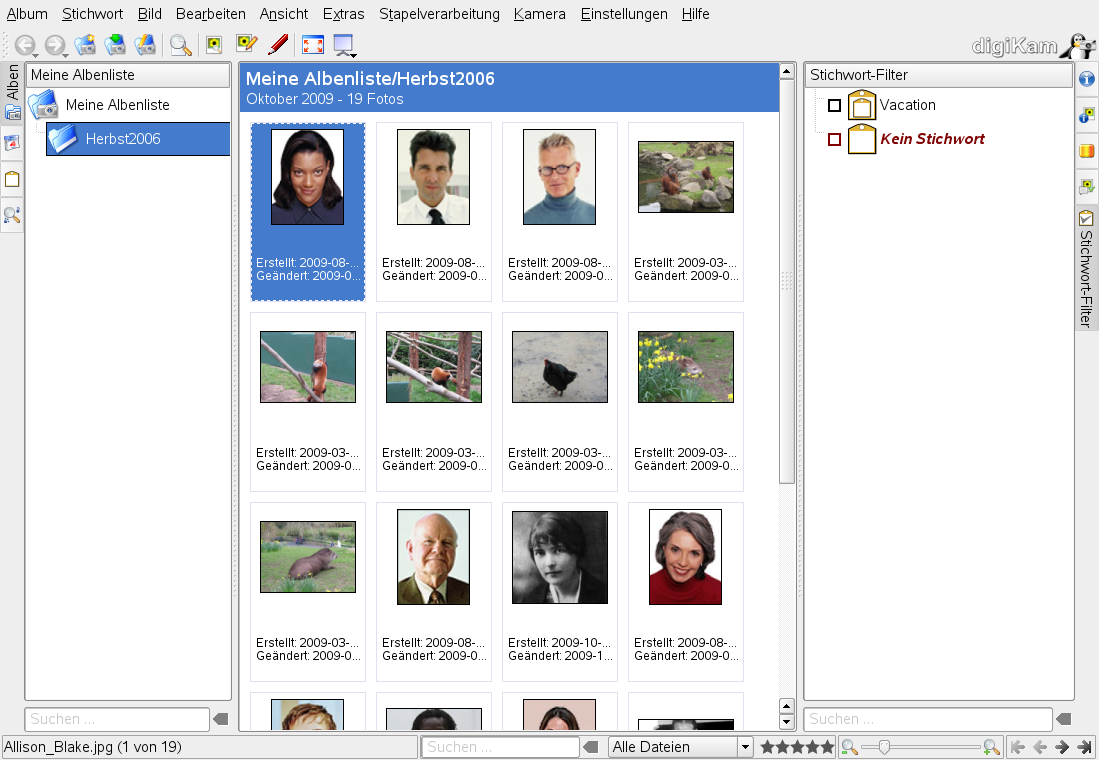Jump to the last image with status bar arrow
1099x760 pixels.
pyautogui.click(x=1085, y=747)
